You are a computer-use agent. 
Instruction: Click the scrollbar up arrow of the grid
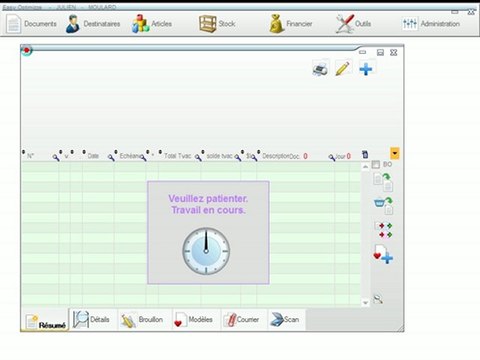[x=365, y=166]
